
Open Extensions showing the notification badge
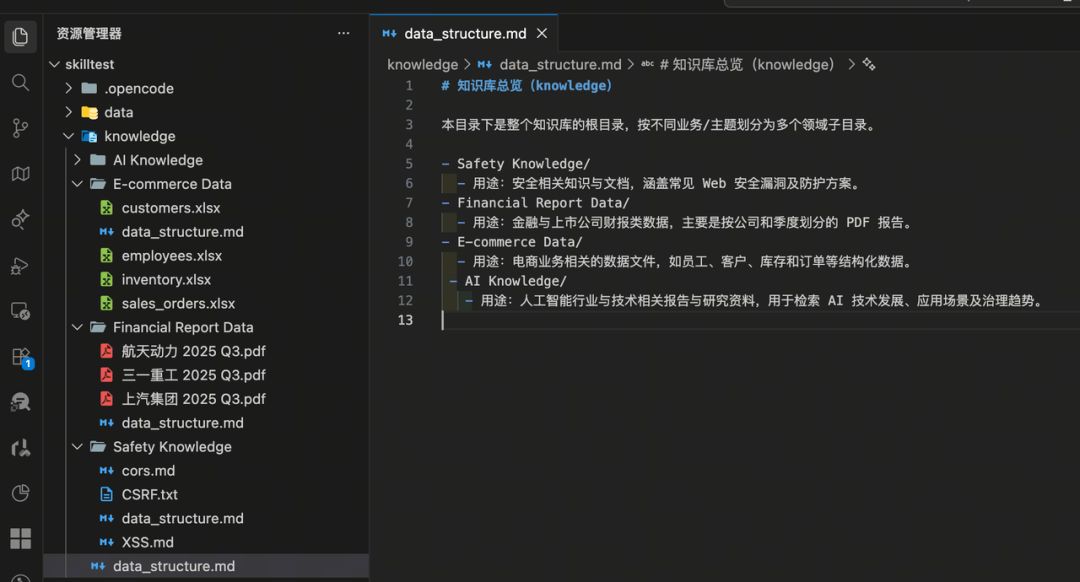tap(21, 358)
